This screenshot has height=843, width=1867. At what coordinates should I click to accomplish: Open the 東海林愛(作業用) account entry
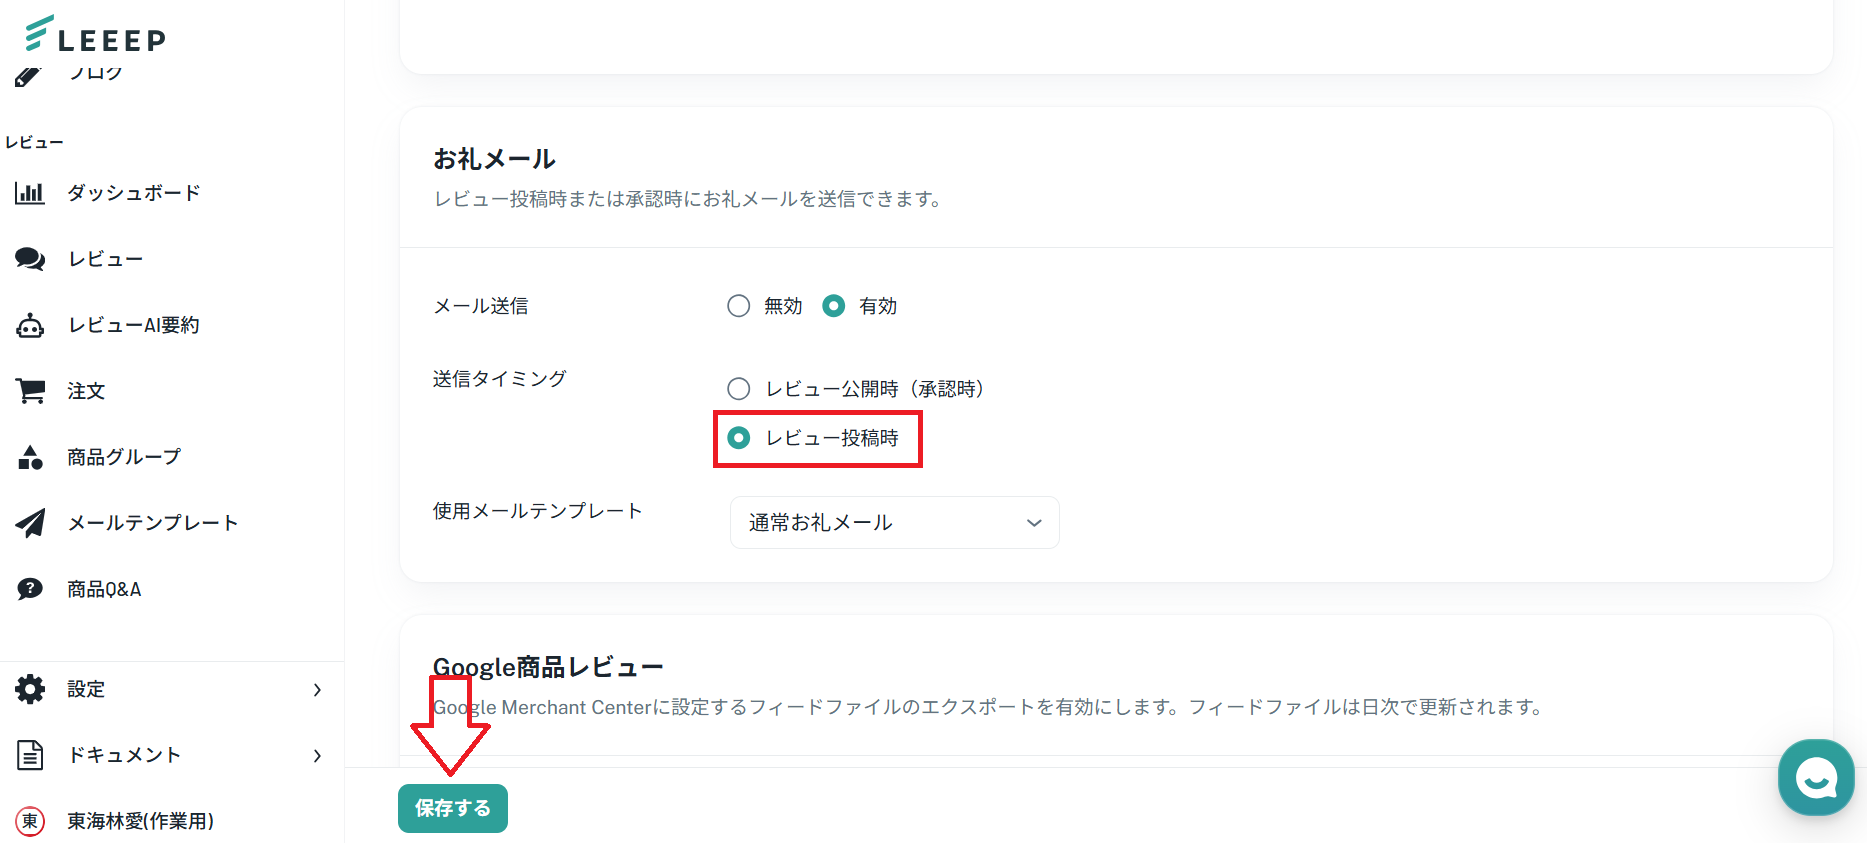pos(140,821)
